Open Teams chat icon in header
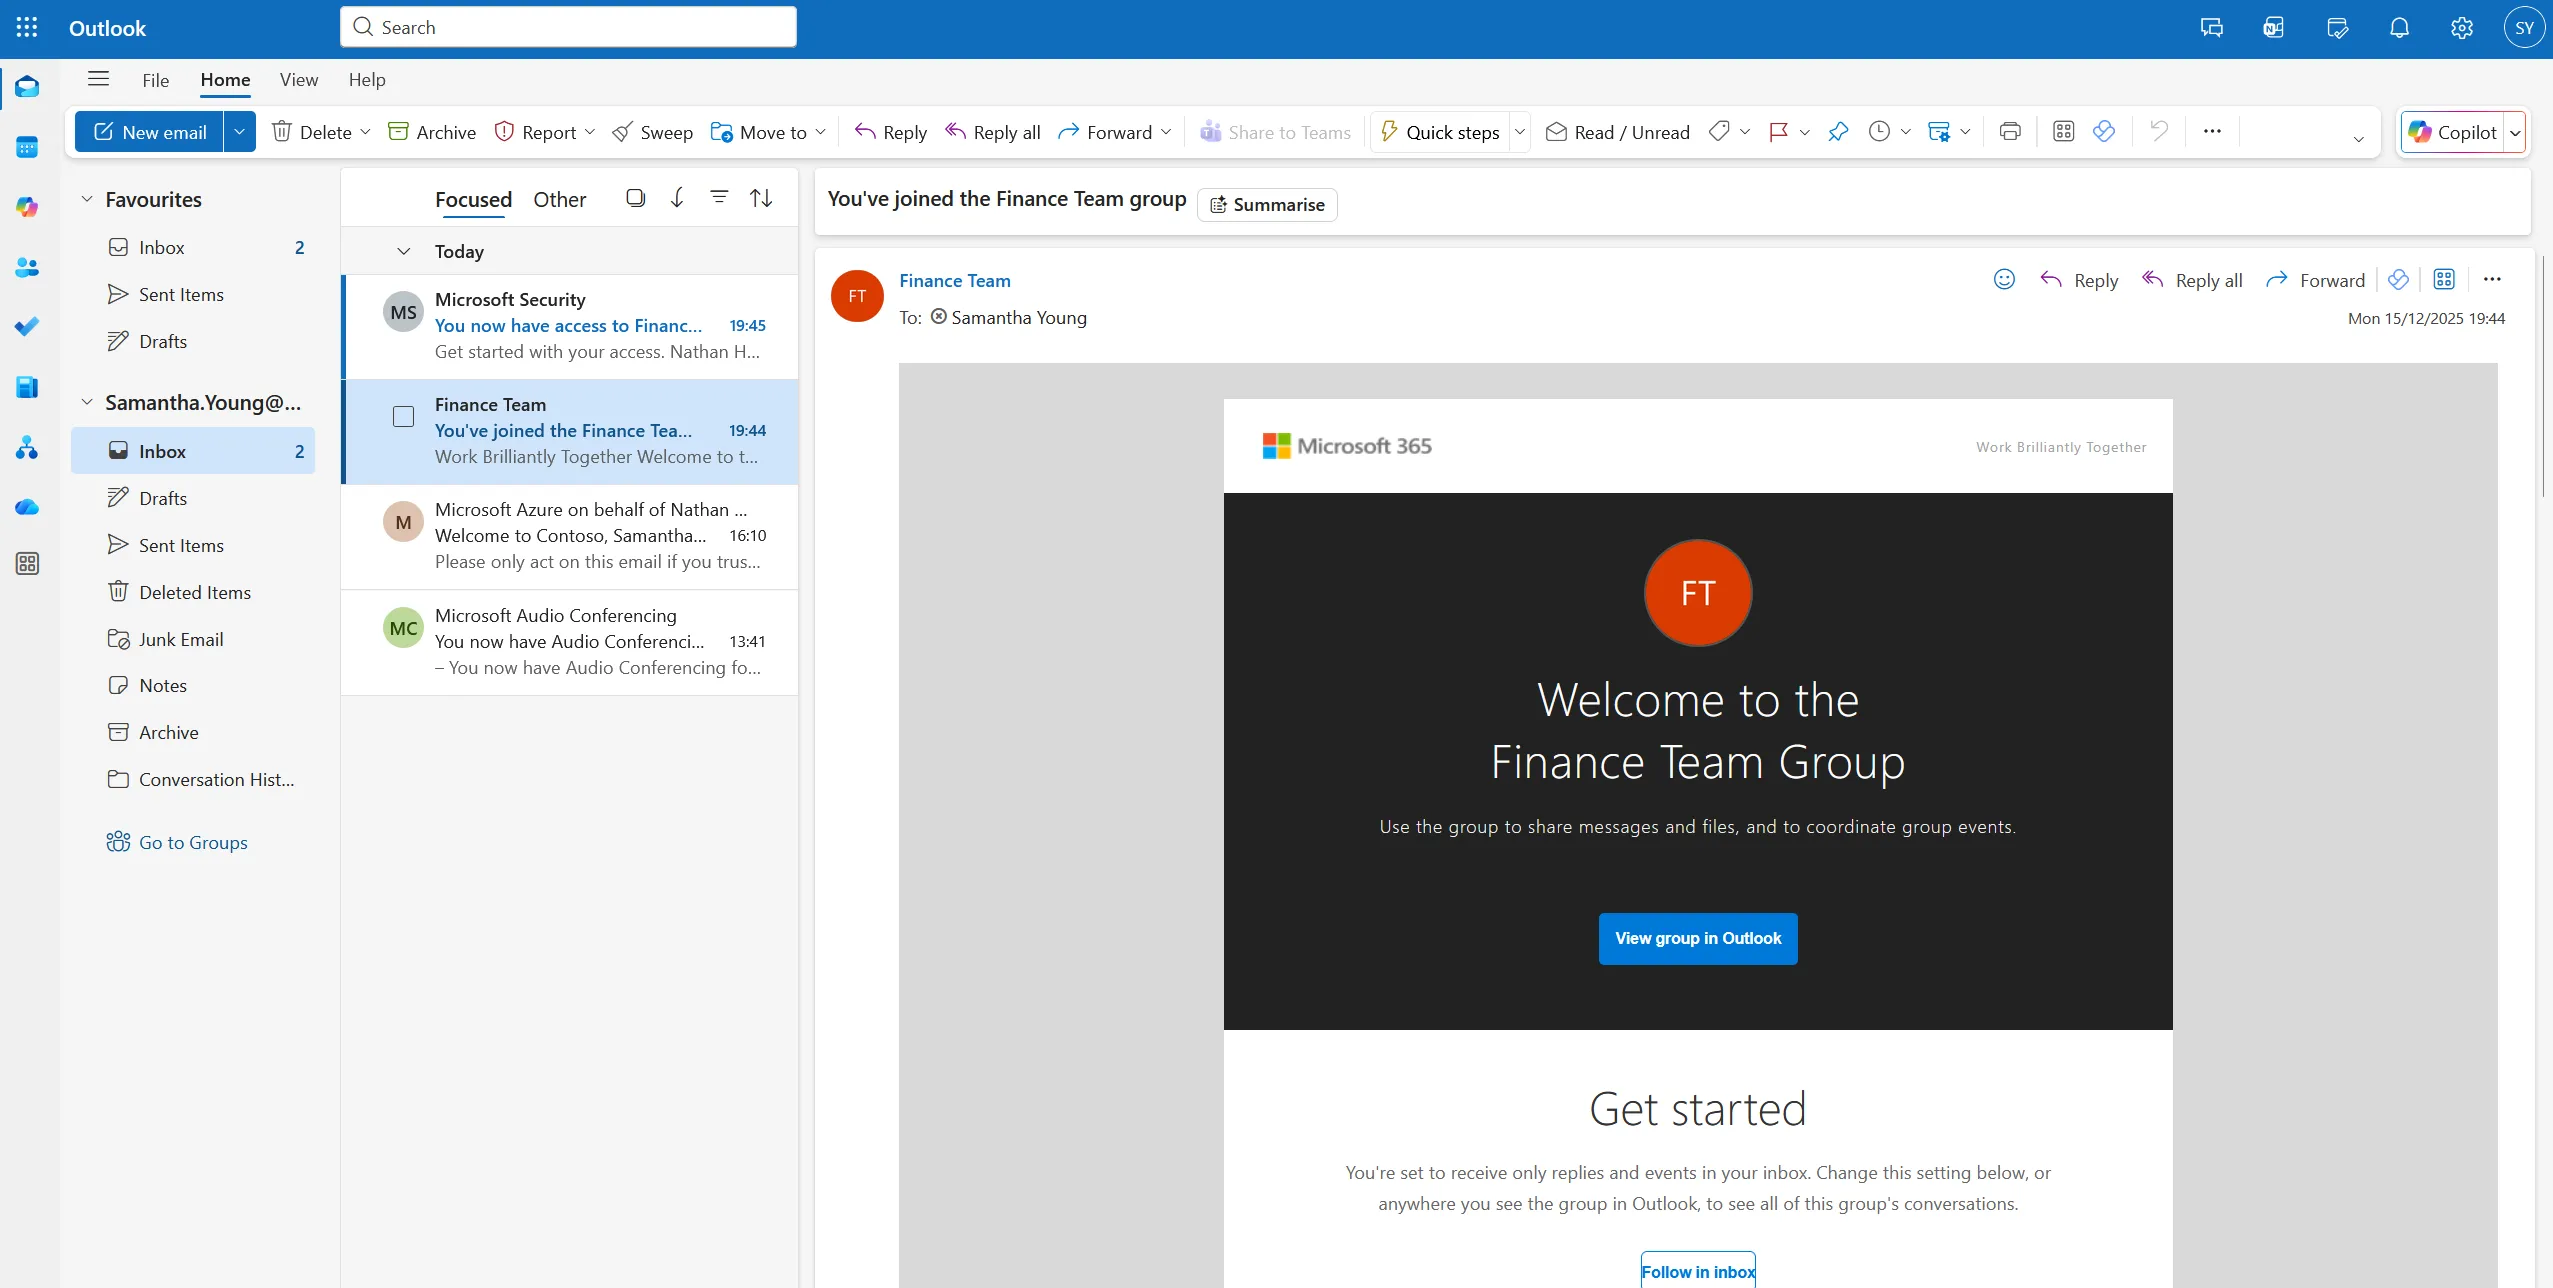 coord(2212,28)
